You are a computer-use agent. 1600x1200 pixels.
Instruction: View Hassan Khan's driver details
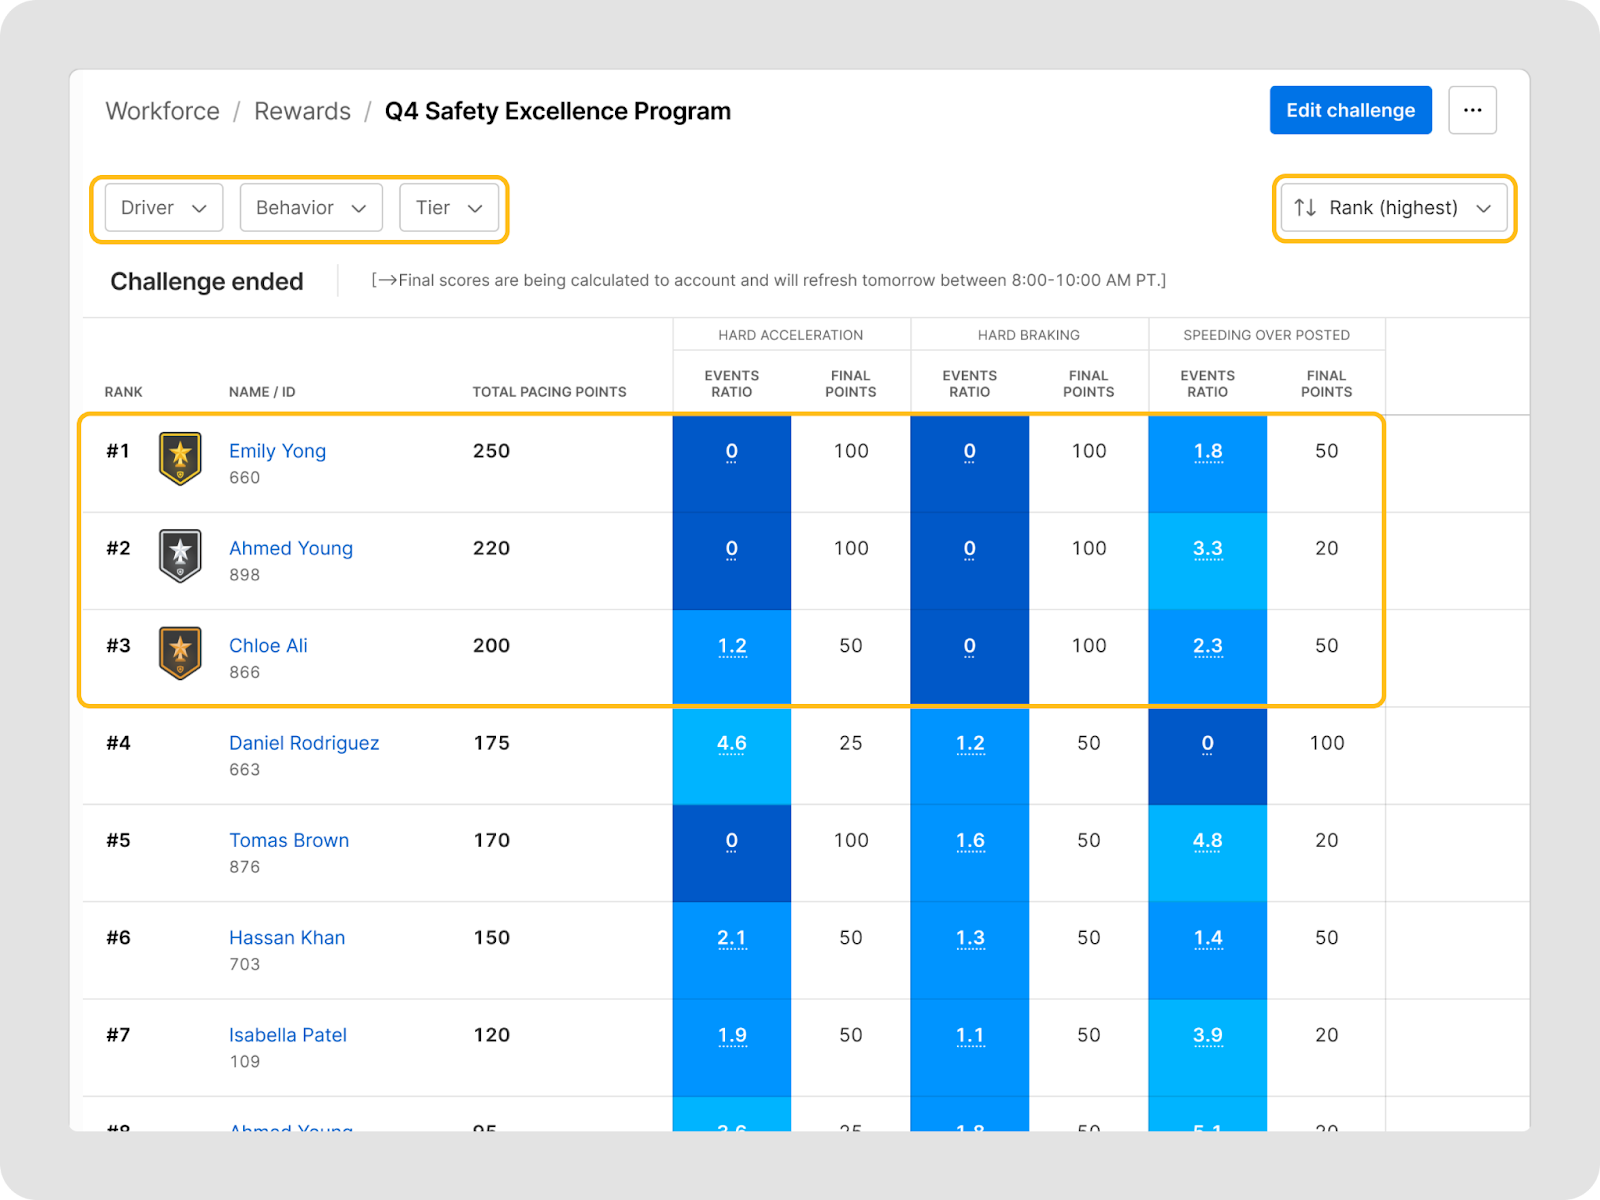[x=287, y=938]
